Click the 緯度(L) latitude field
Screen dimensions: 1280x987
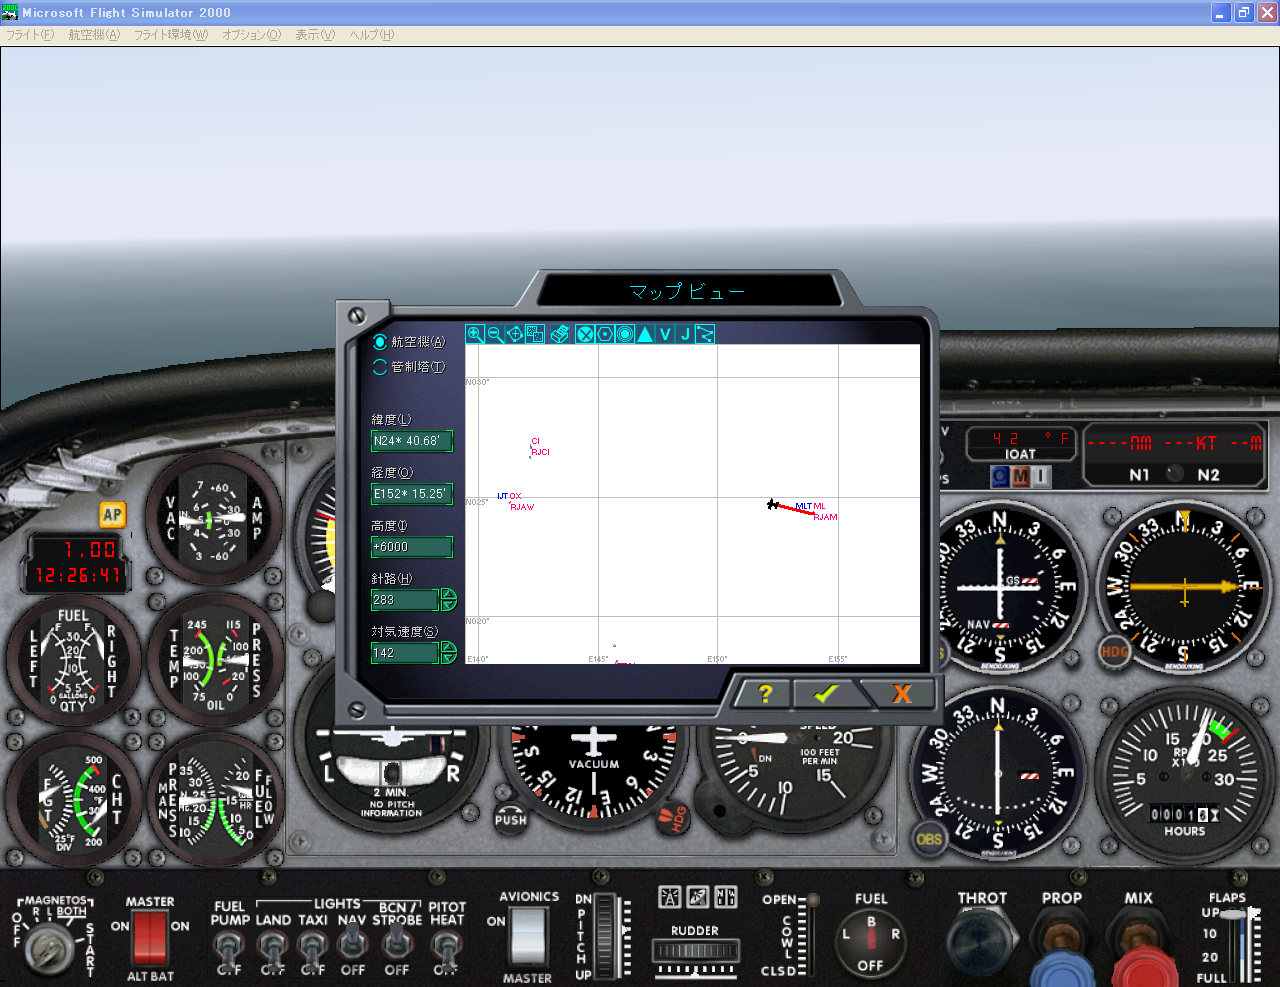click(x=412, y=441)
